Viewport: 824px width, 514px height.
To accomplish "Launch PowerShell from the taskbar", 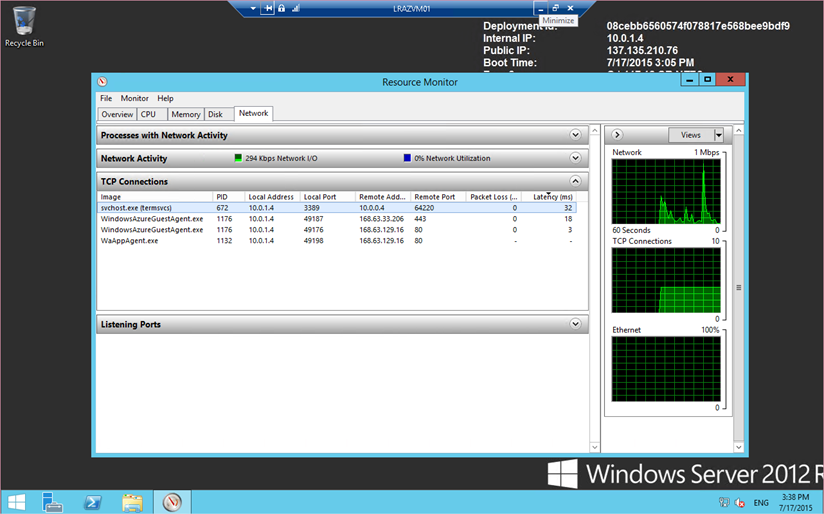I will coord(93,502).
